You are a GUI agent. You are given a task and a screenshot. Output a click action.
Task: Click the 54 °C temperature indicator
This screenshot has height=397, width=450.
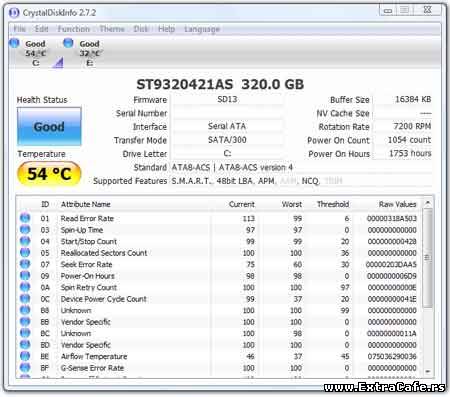49,174
